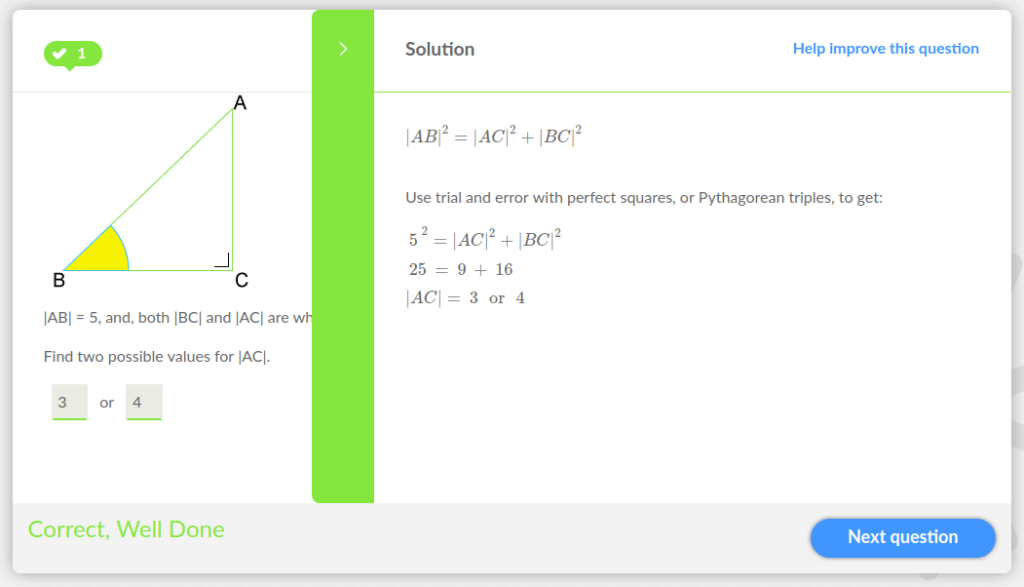
Task: Select the first answer field containing 3
Action: pyautogui.click(x=69, y=402)
